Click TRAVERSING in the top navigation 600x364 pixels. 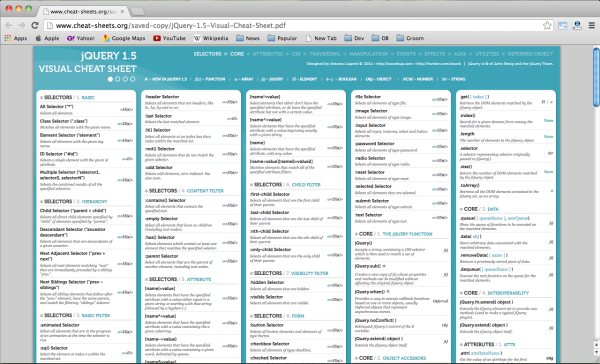[x=324, y=54]
